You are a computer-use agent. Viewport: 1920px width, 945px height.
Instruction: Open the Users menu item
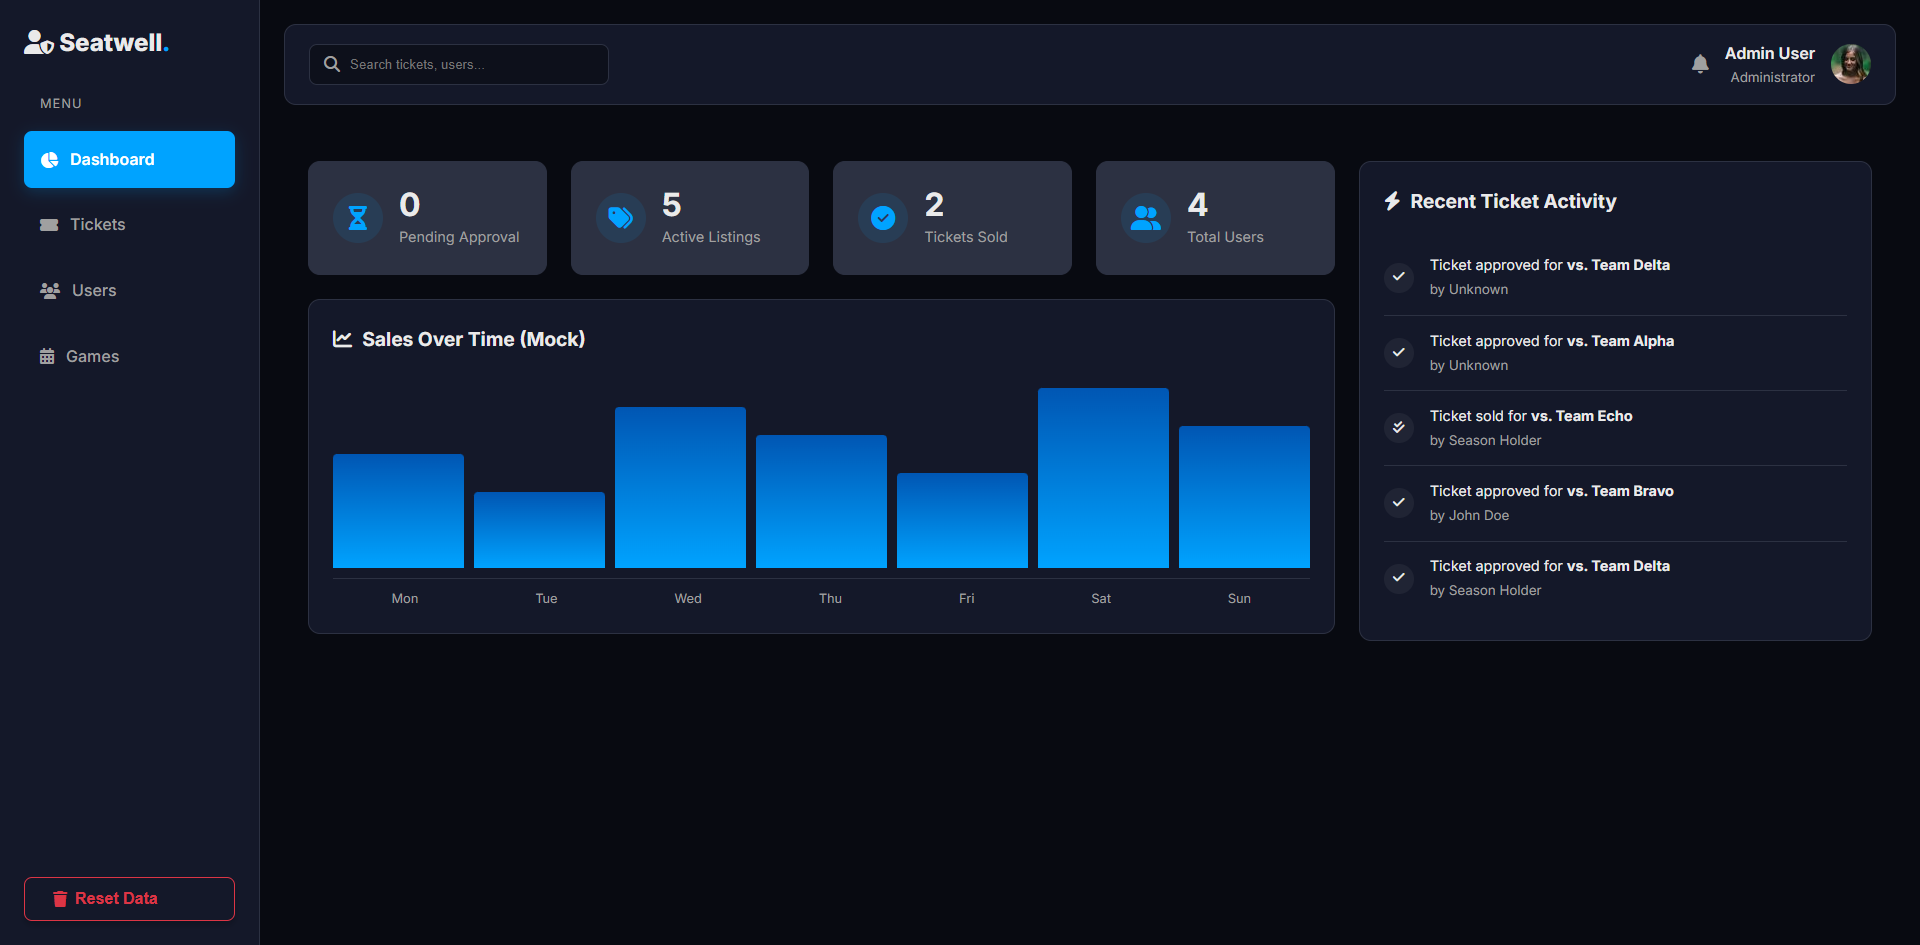point(129,291)
